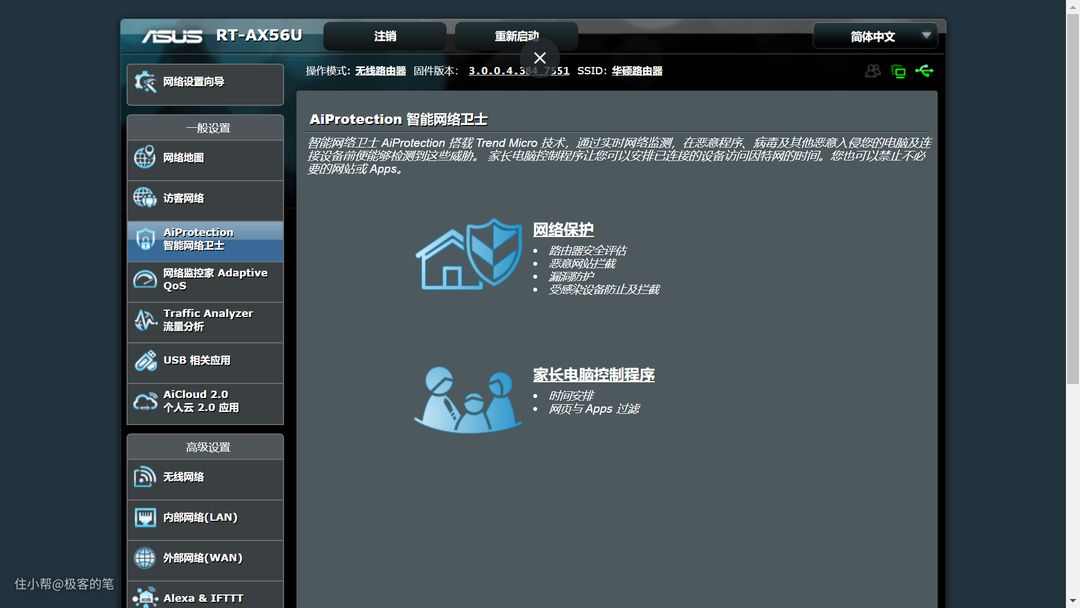Click the page's vertical scrollbar
1080x608 pixels.
(1072, 200)
